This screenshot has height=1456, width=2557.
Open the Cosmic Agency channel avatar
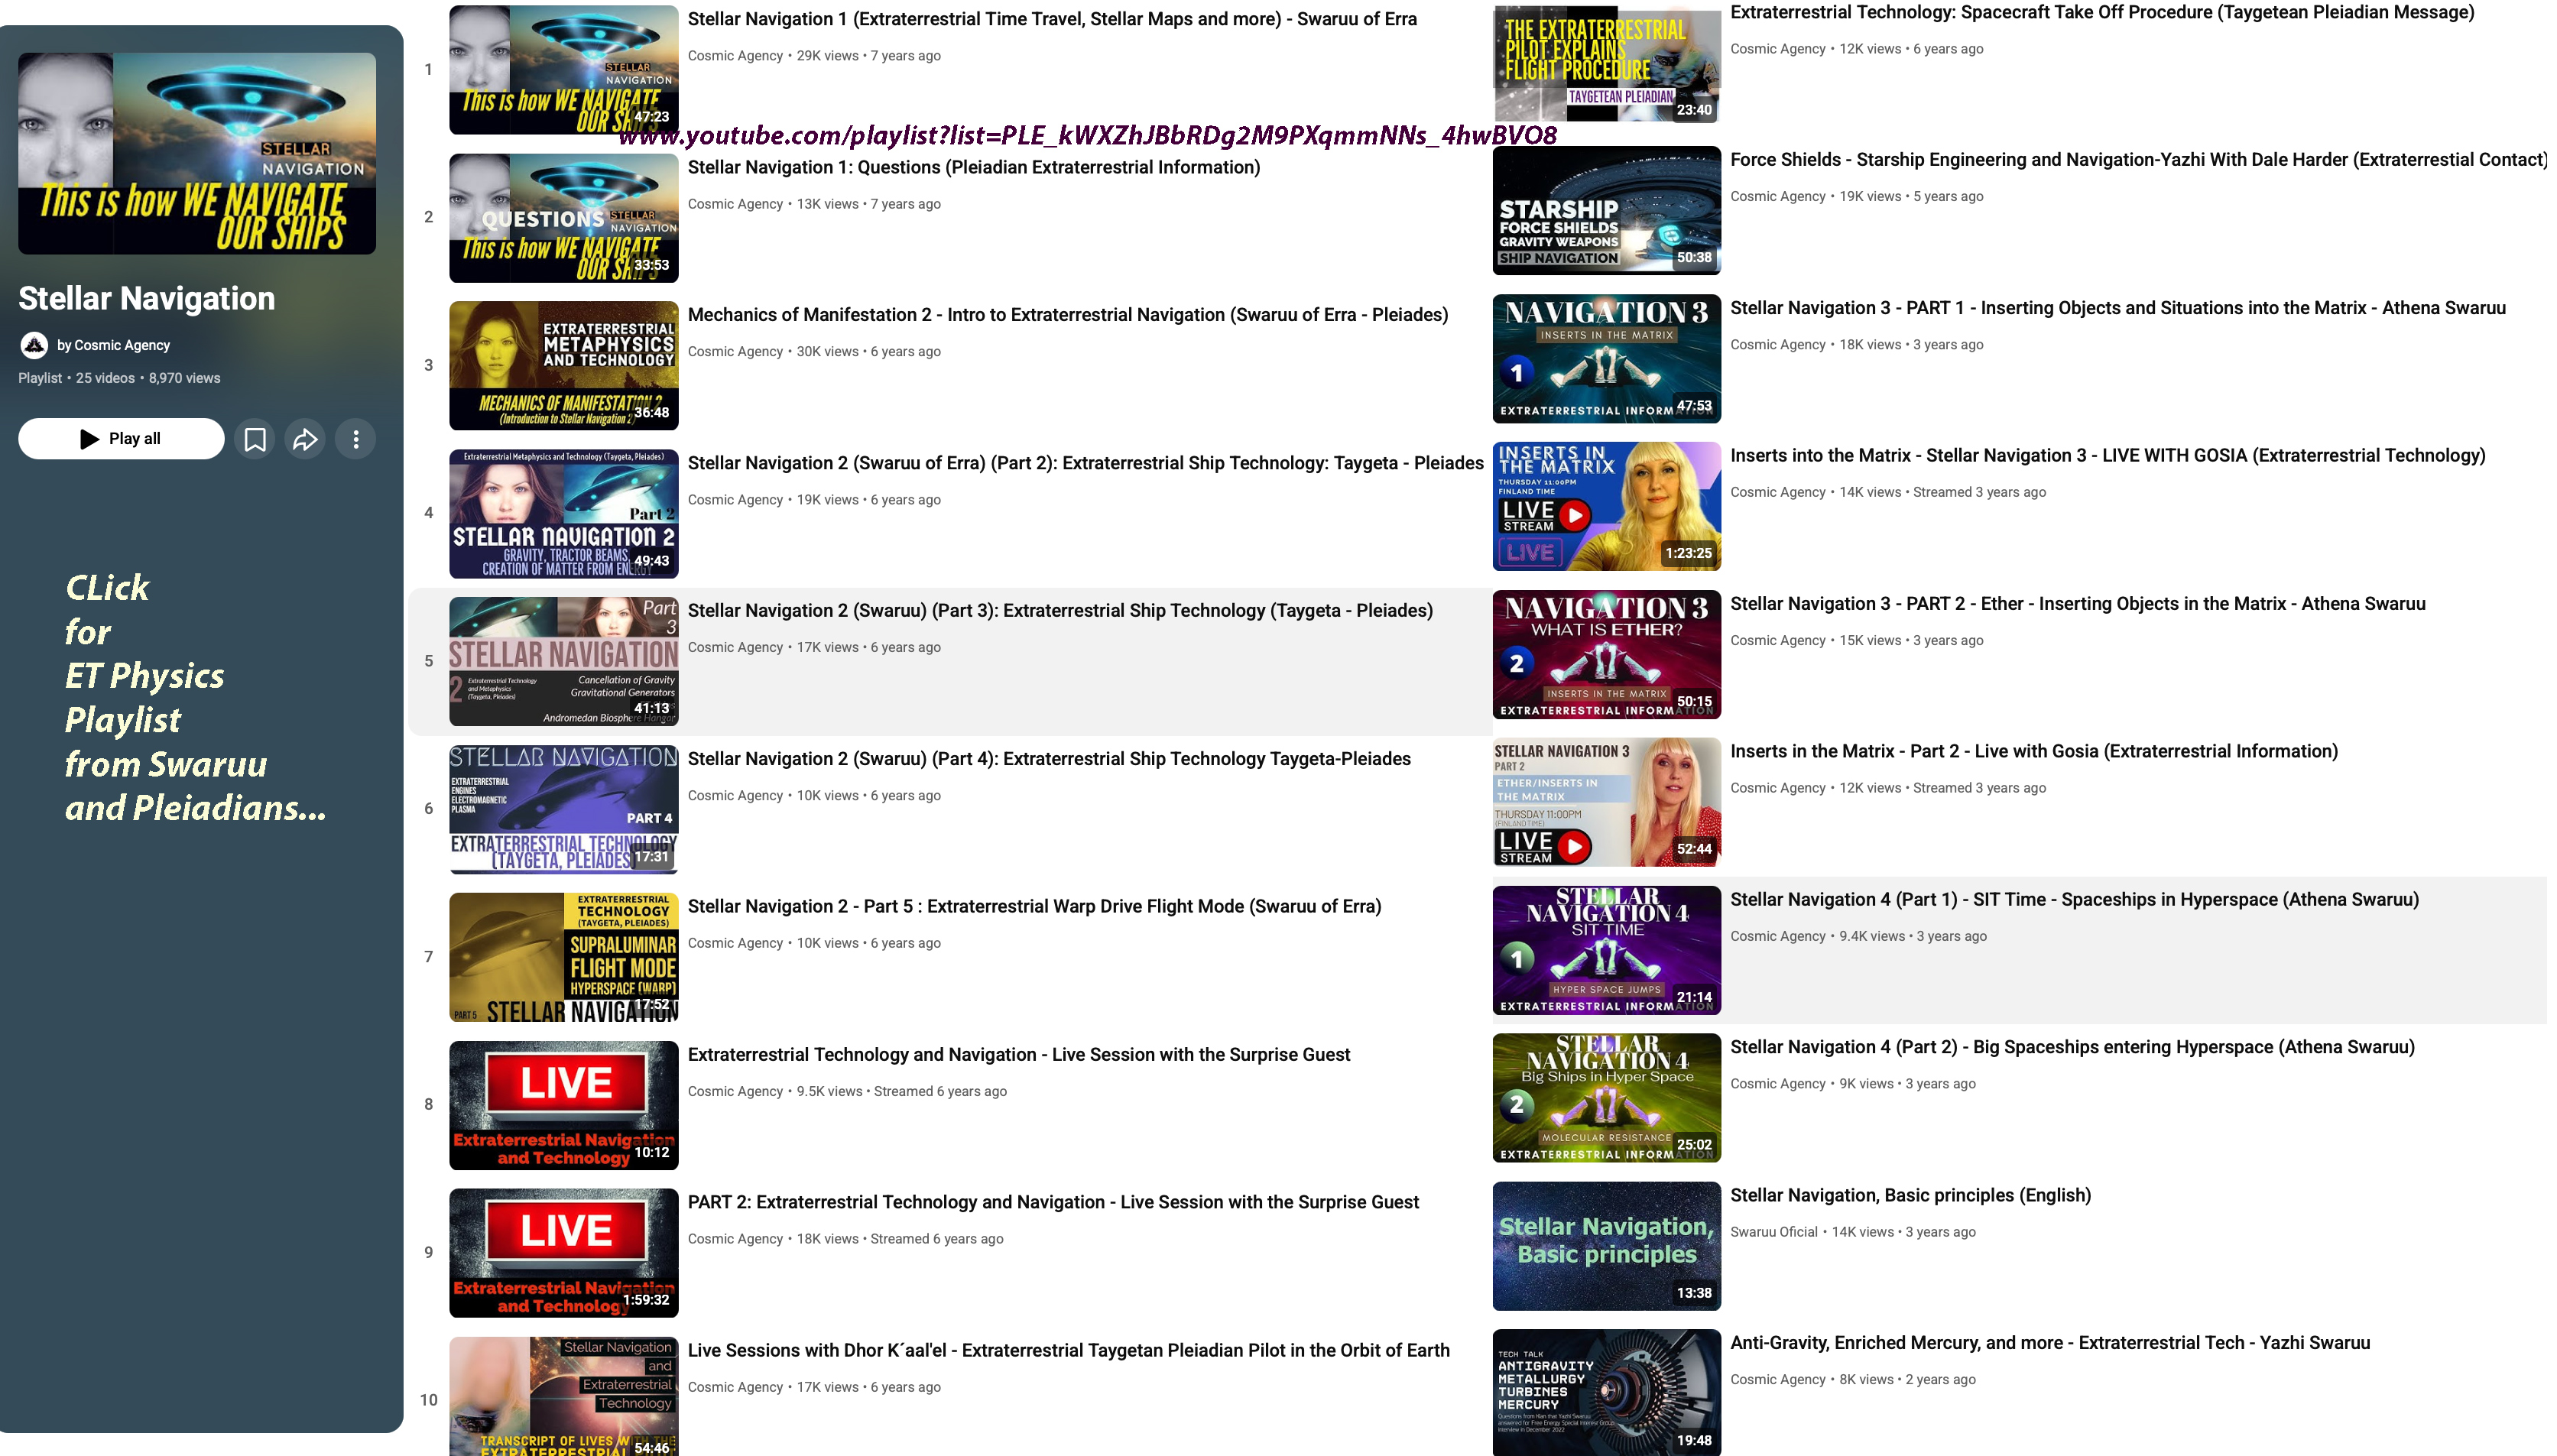tap(34, 345)
